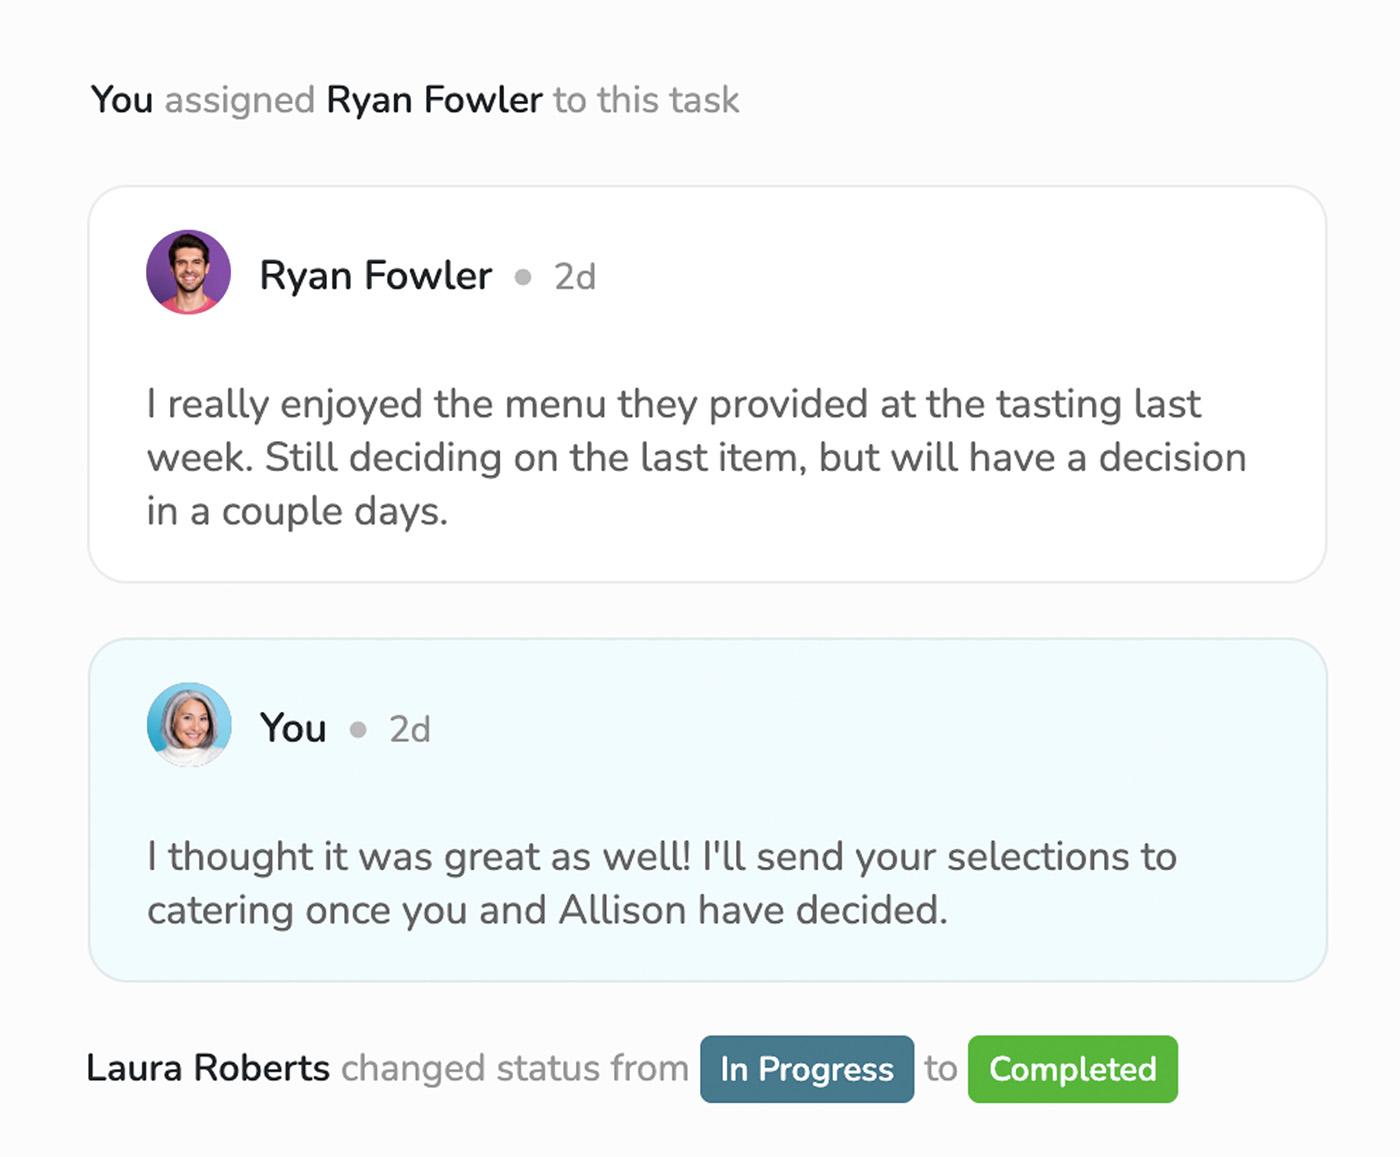Click "changed status from" activity text

[x=515, y=1068]
